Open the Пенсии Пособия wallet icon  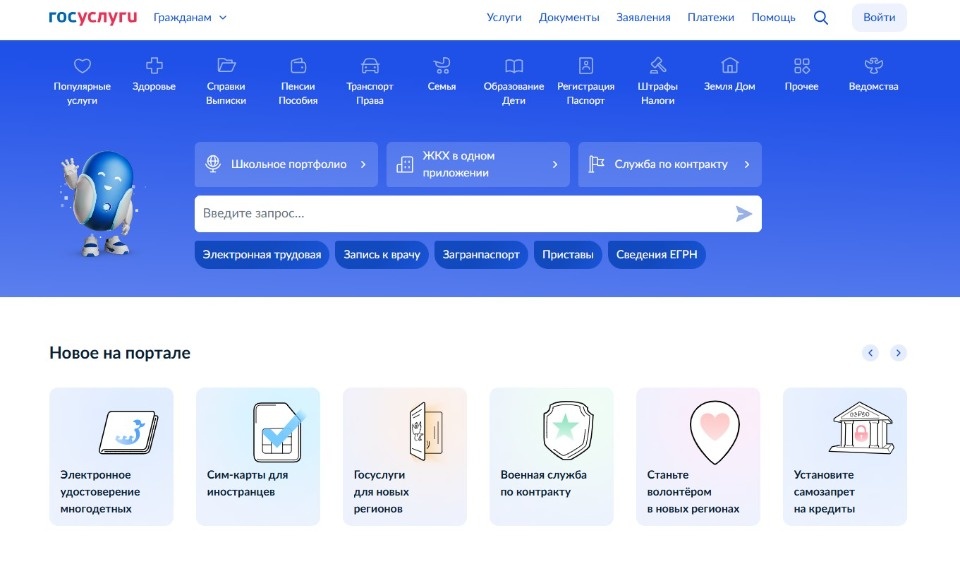(x=298, y=66)
